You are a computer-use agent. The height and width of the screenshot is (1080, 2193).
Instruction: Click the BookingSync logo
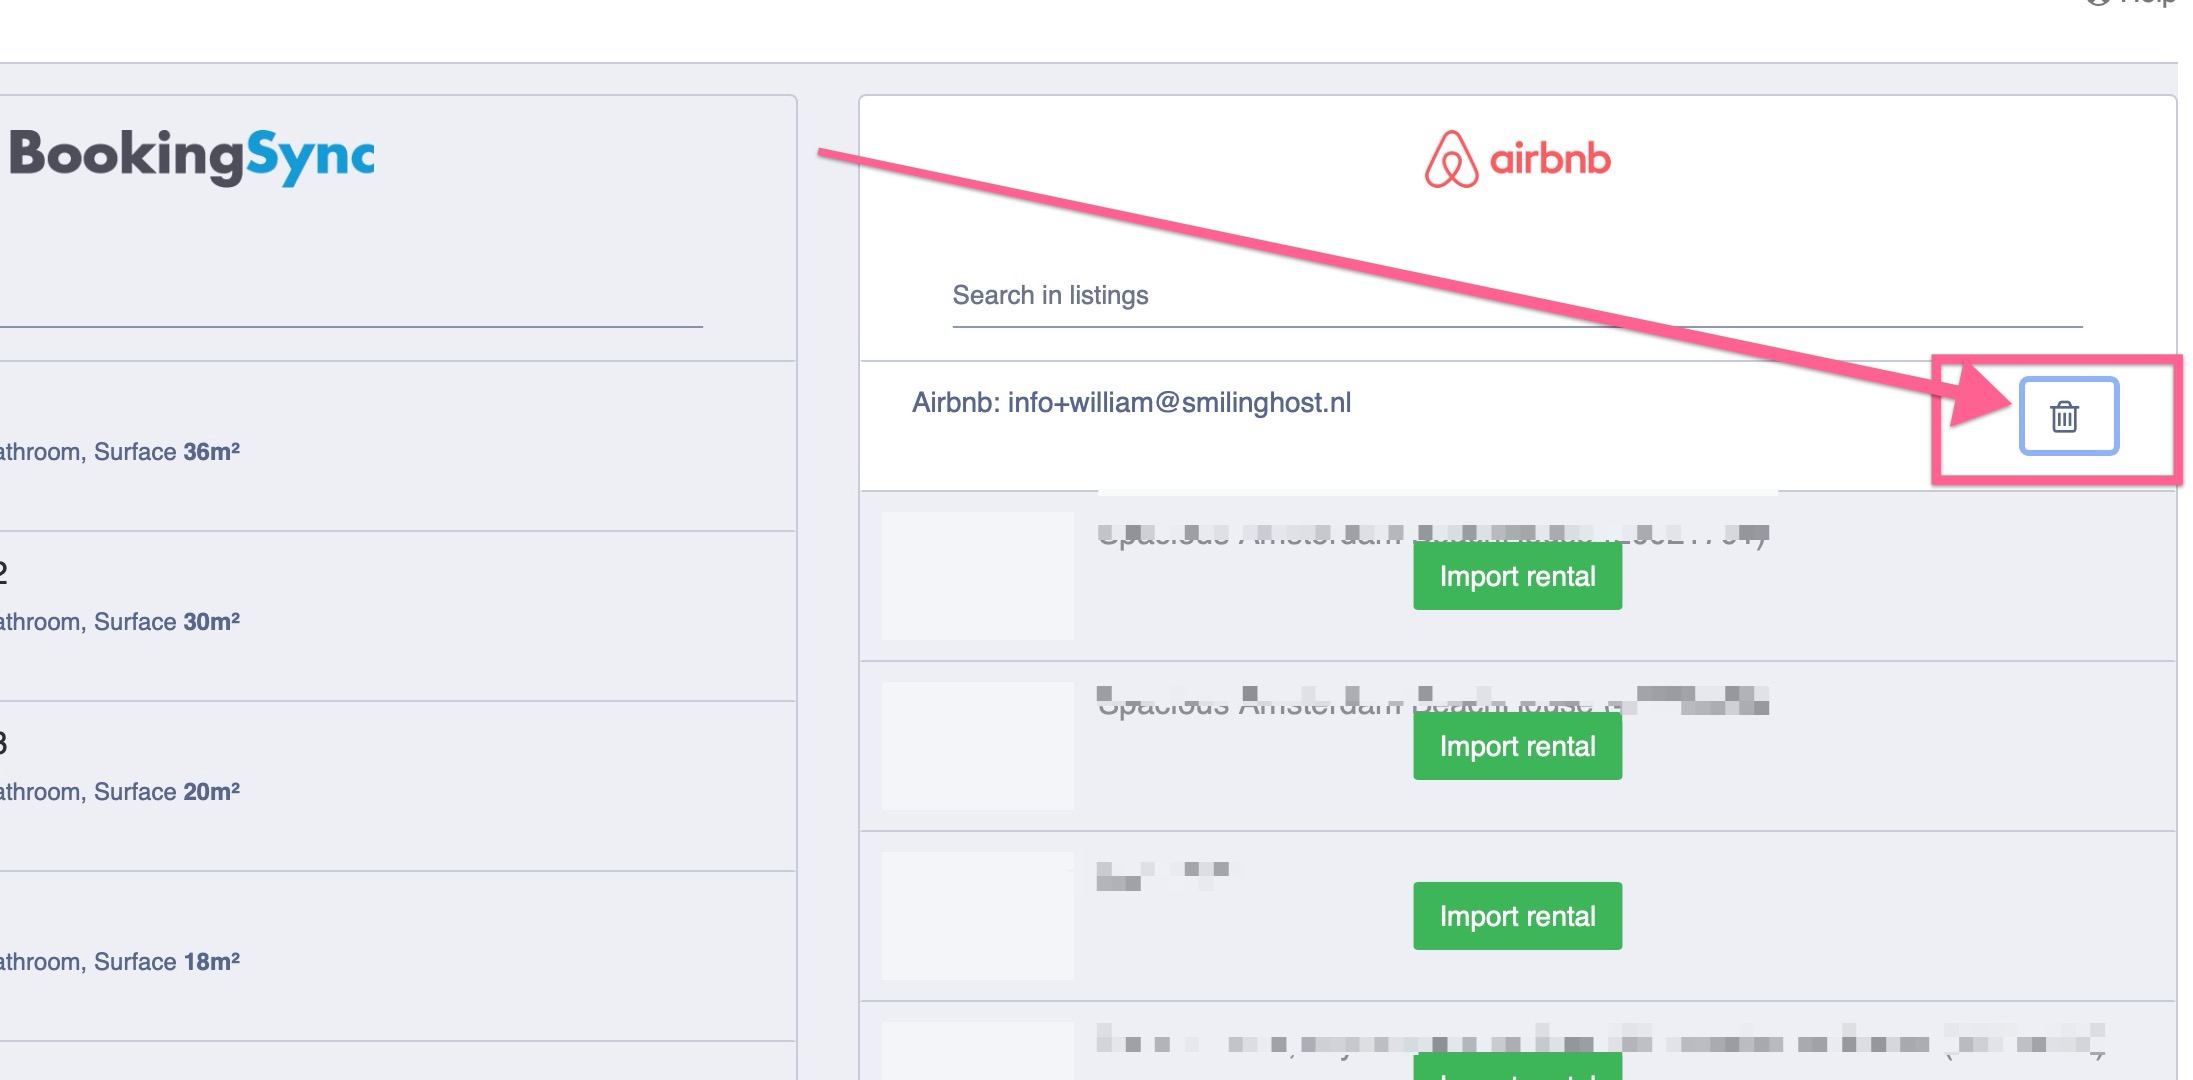[x=191, y=156]
